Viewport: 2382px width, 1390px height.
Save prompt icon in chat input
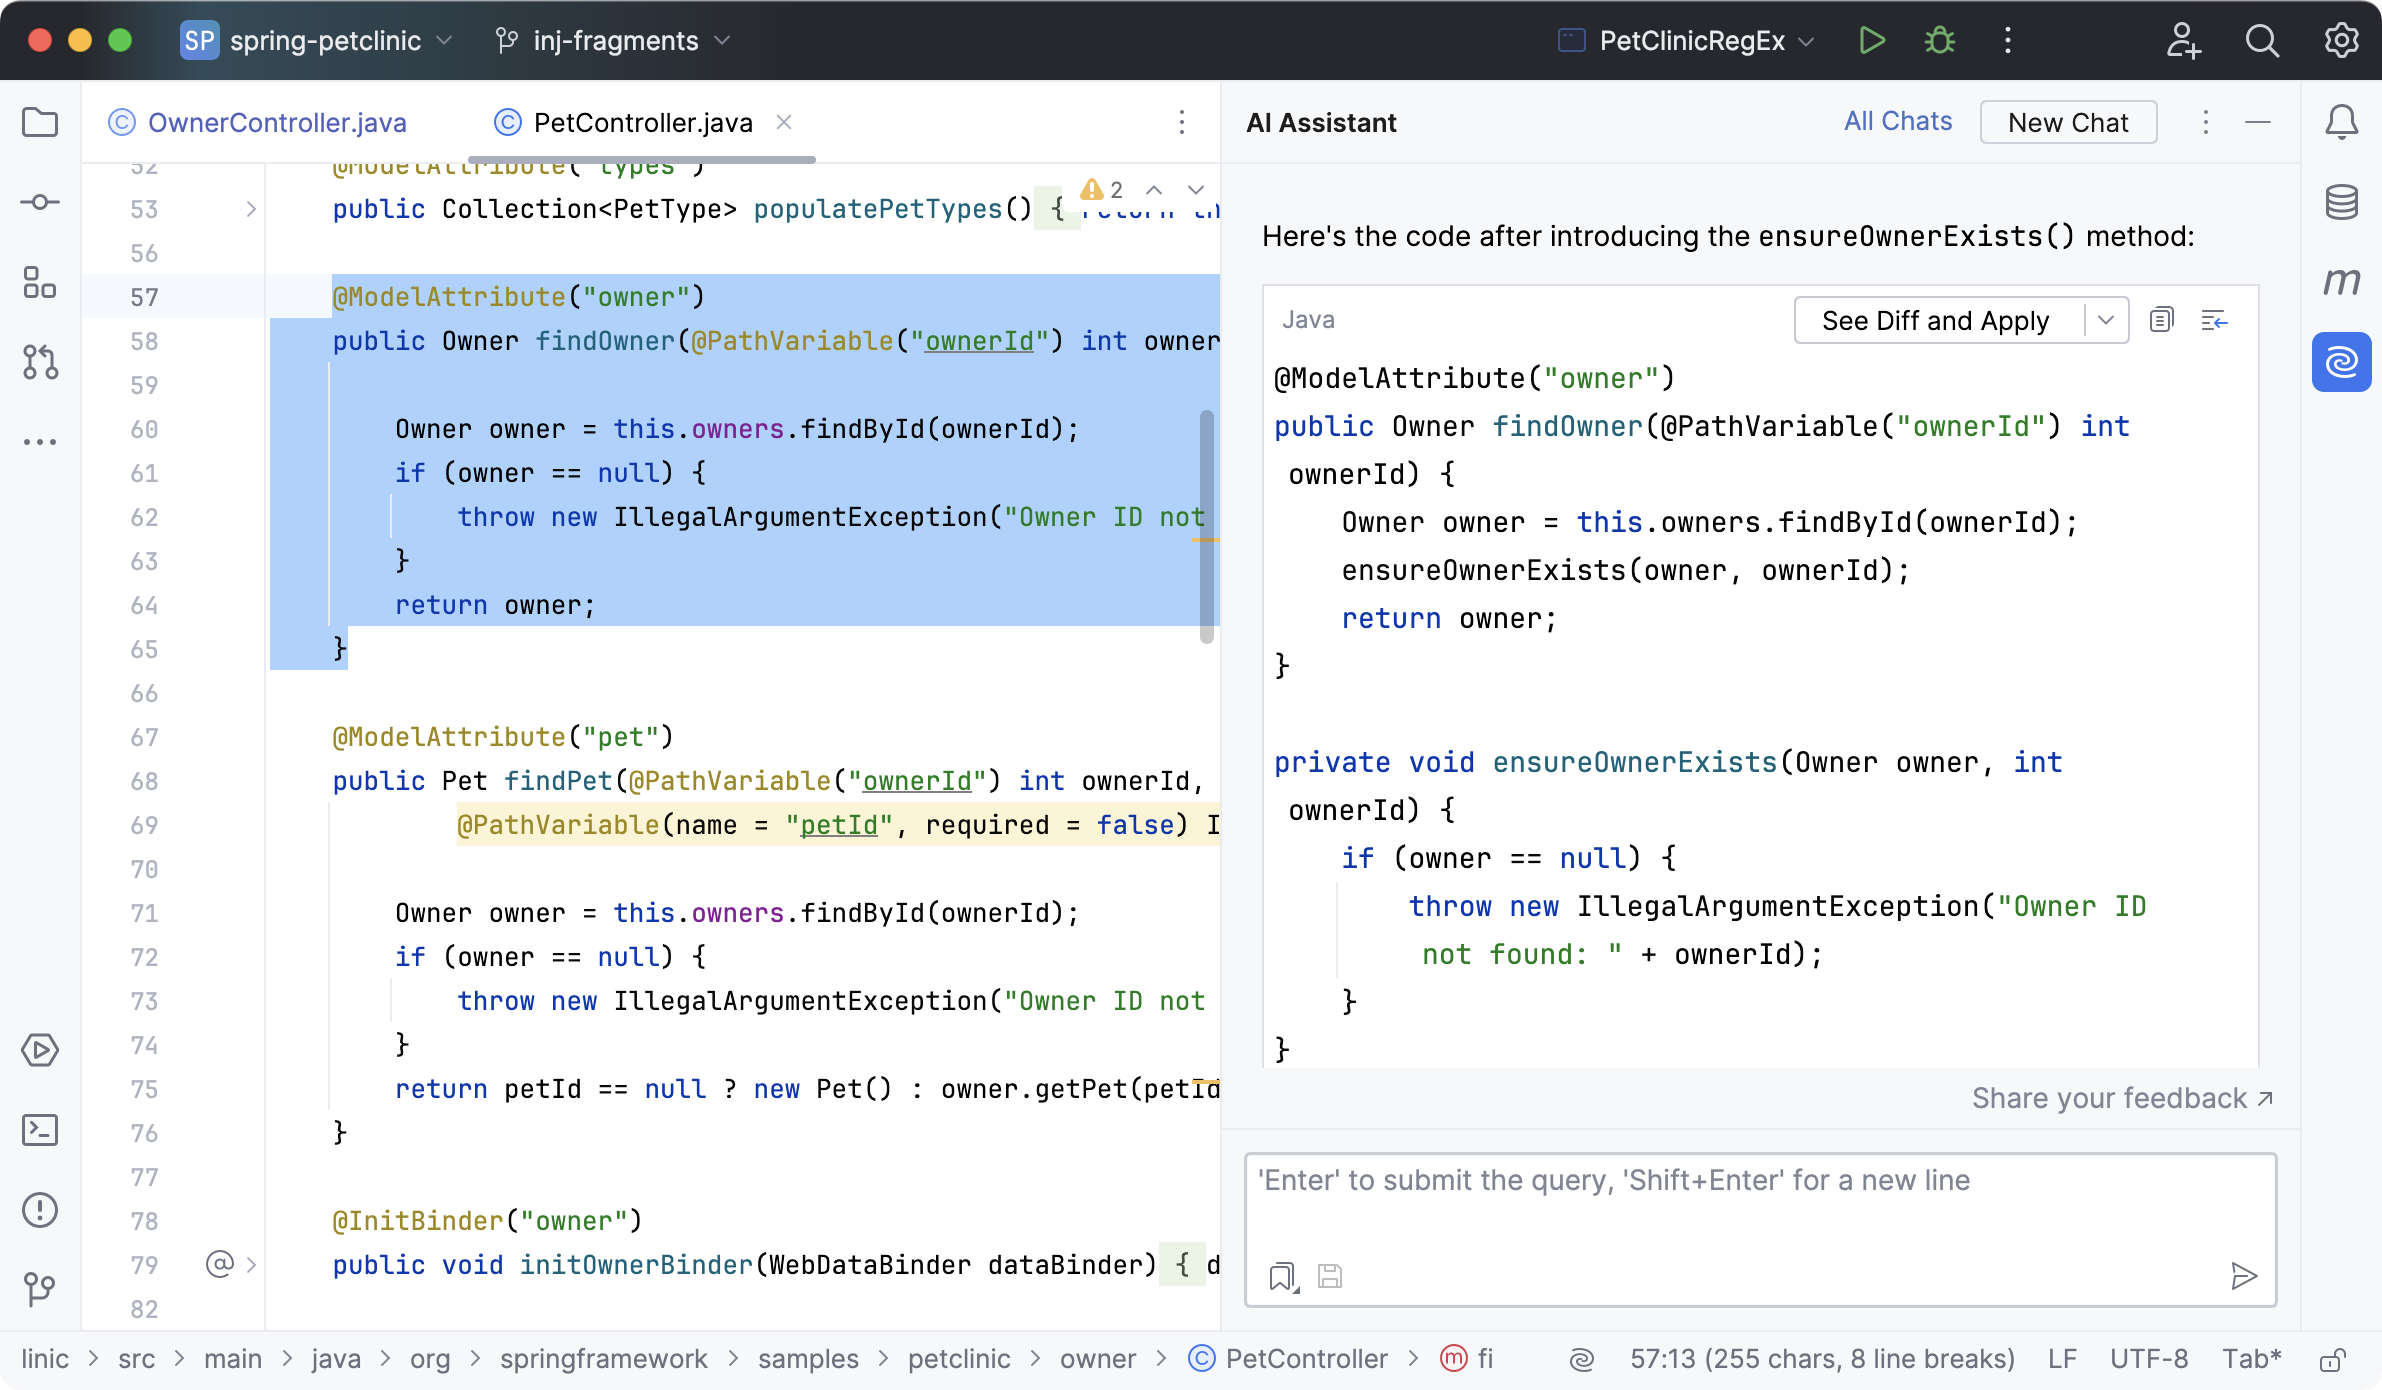point(1330,1276)
